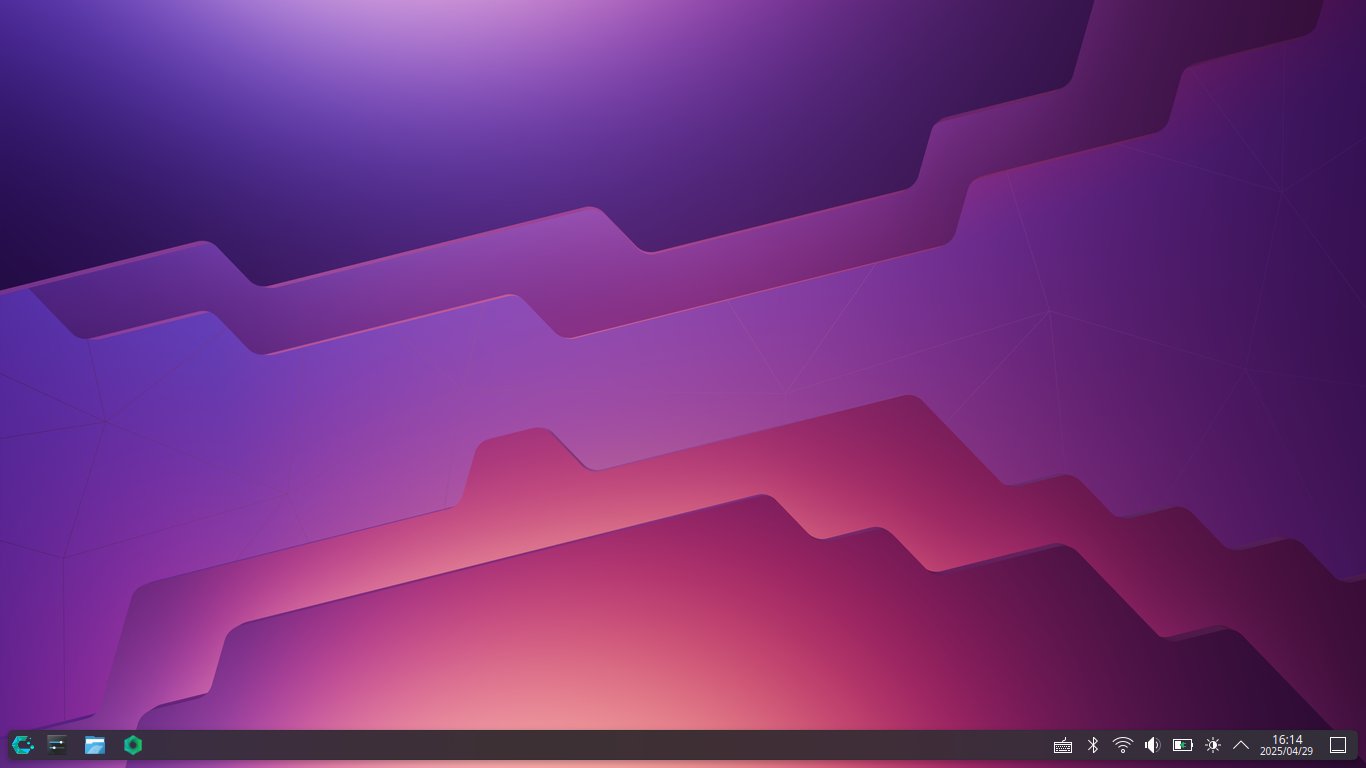Open calendar from the 2025/04/29 date
The image size is (1366, 768).
[1287, 751]
